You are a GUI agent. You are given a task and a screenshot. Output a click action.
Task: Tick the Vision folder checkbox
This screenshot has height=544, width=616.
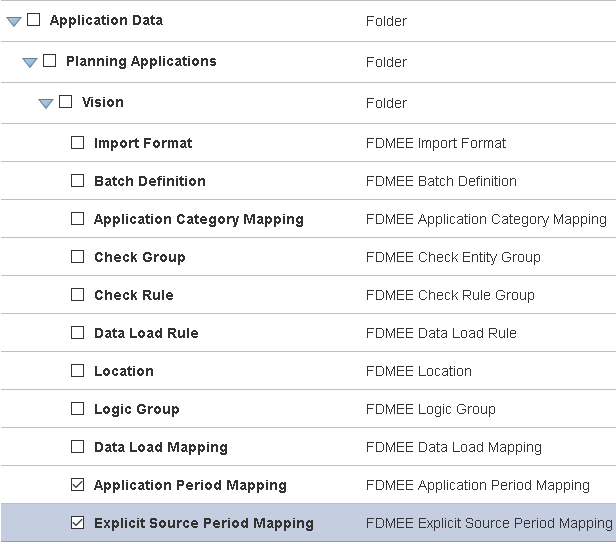[66, 102]
